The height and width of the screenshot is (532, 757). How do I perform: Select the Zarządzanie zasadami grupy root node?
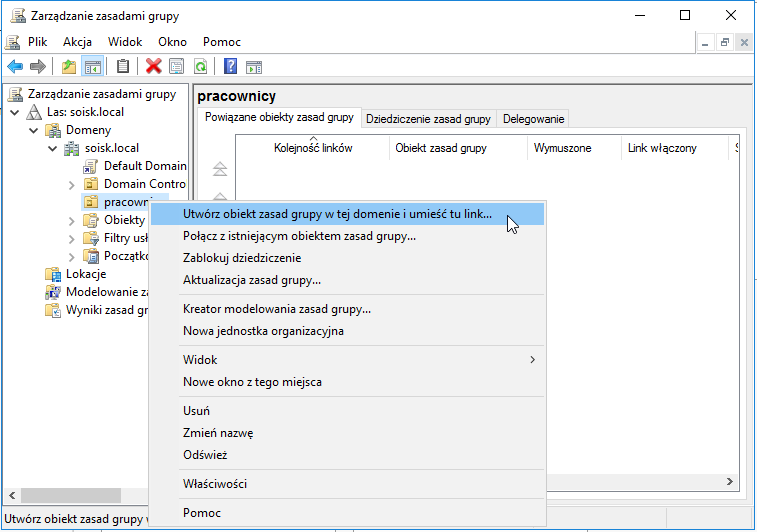tap(101, 94)
